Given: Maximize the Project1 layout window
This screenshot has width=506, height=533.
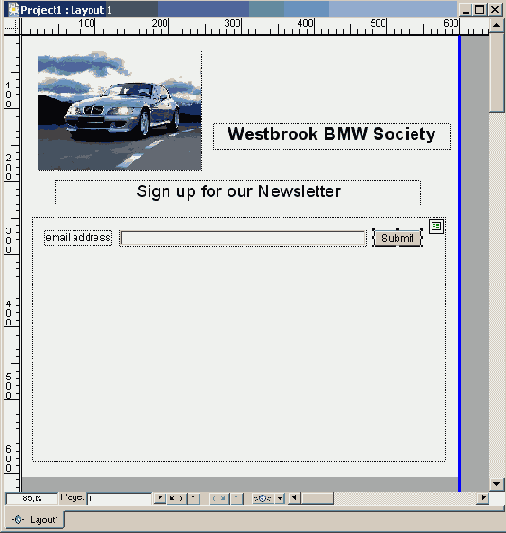Looking at the screenshot, I should coord(479,10).
